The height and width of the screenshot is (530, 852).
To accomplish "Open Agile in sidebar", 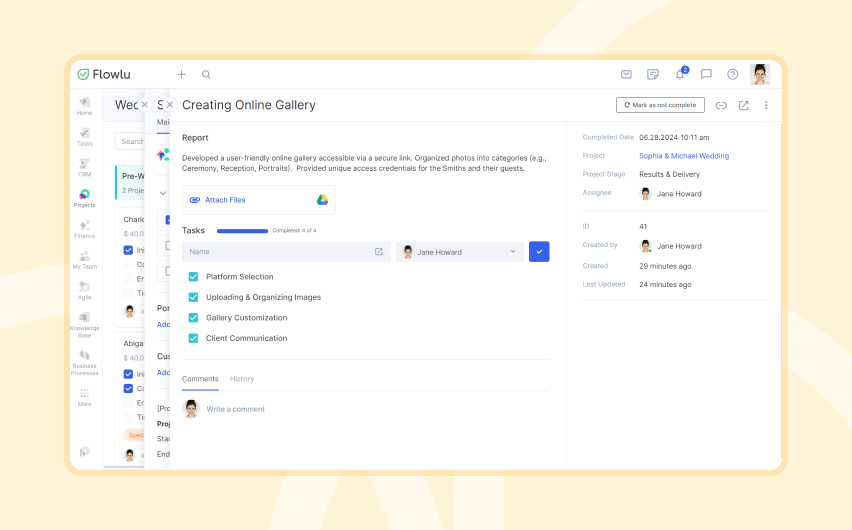I will click(84, 291).
